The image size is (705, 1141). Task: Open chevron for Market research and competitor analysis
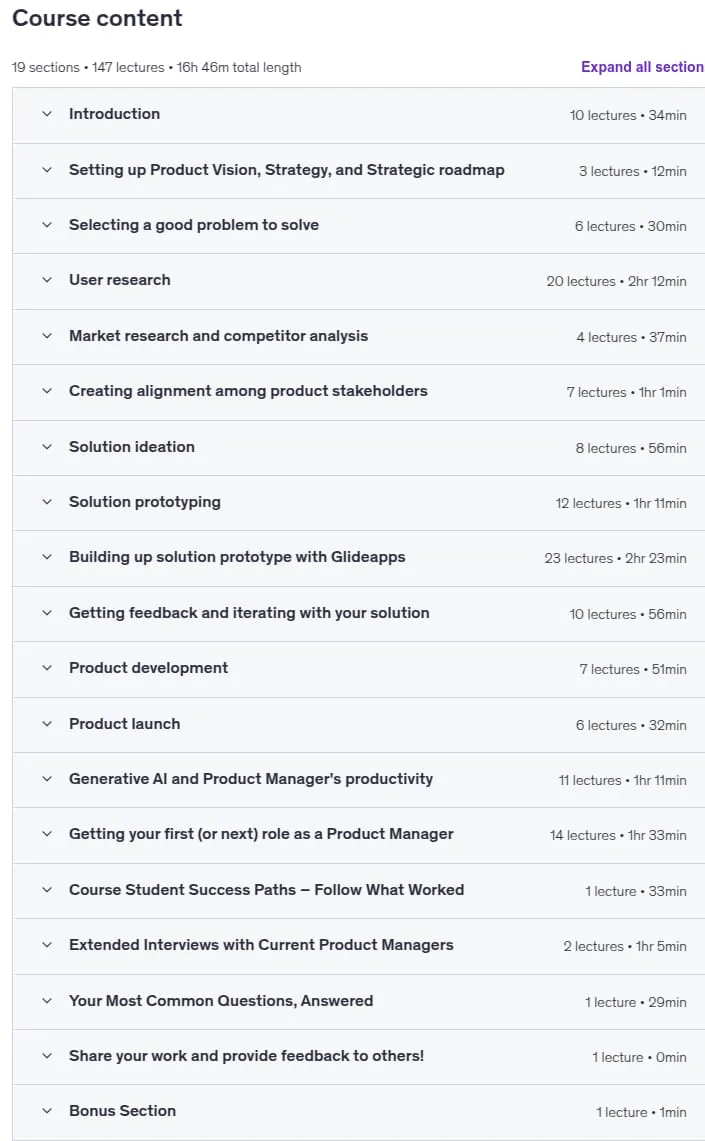pyautogui.click(x=47, y=336)
